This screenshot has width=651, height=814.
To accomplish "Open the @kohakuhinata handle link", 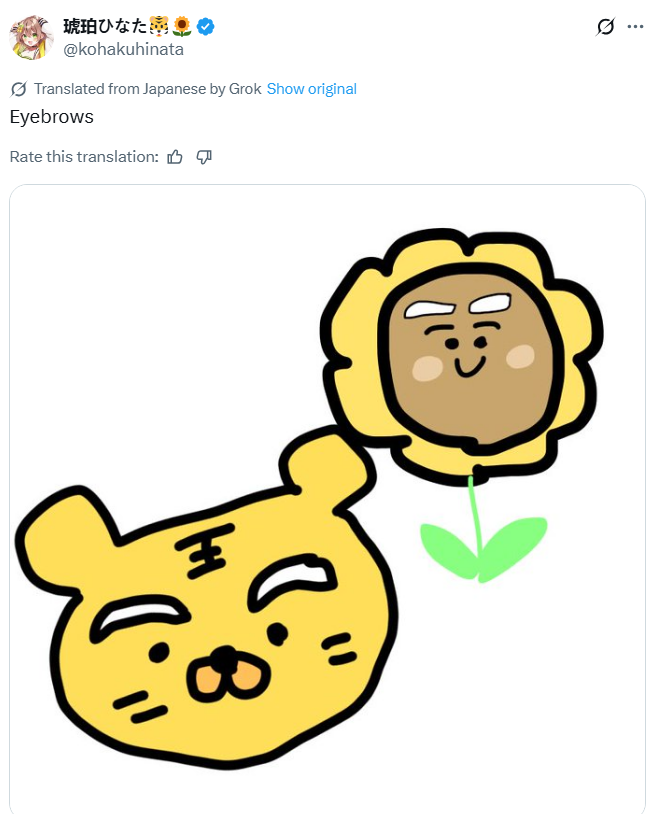I will 123,49.
